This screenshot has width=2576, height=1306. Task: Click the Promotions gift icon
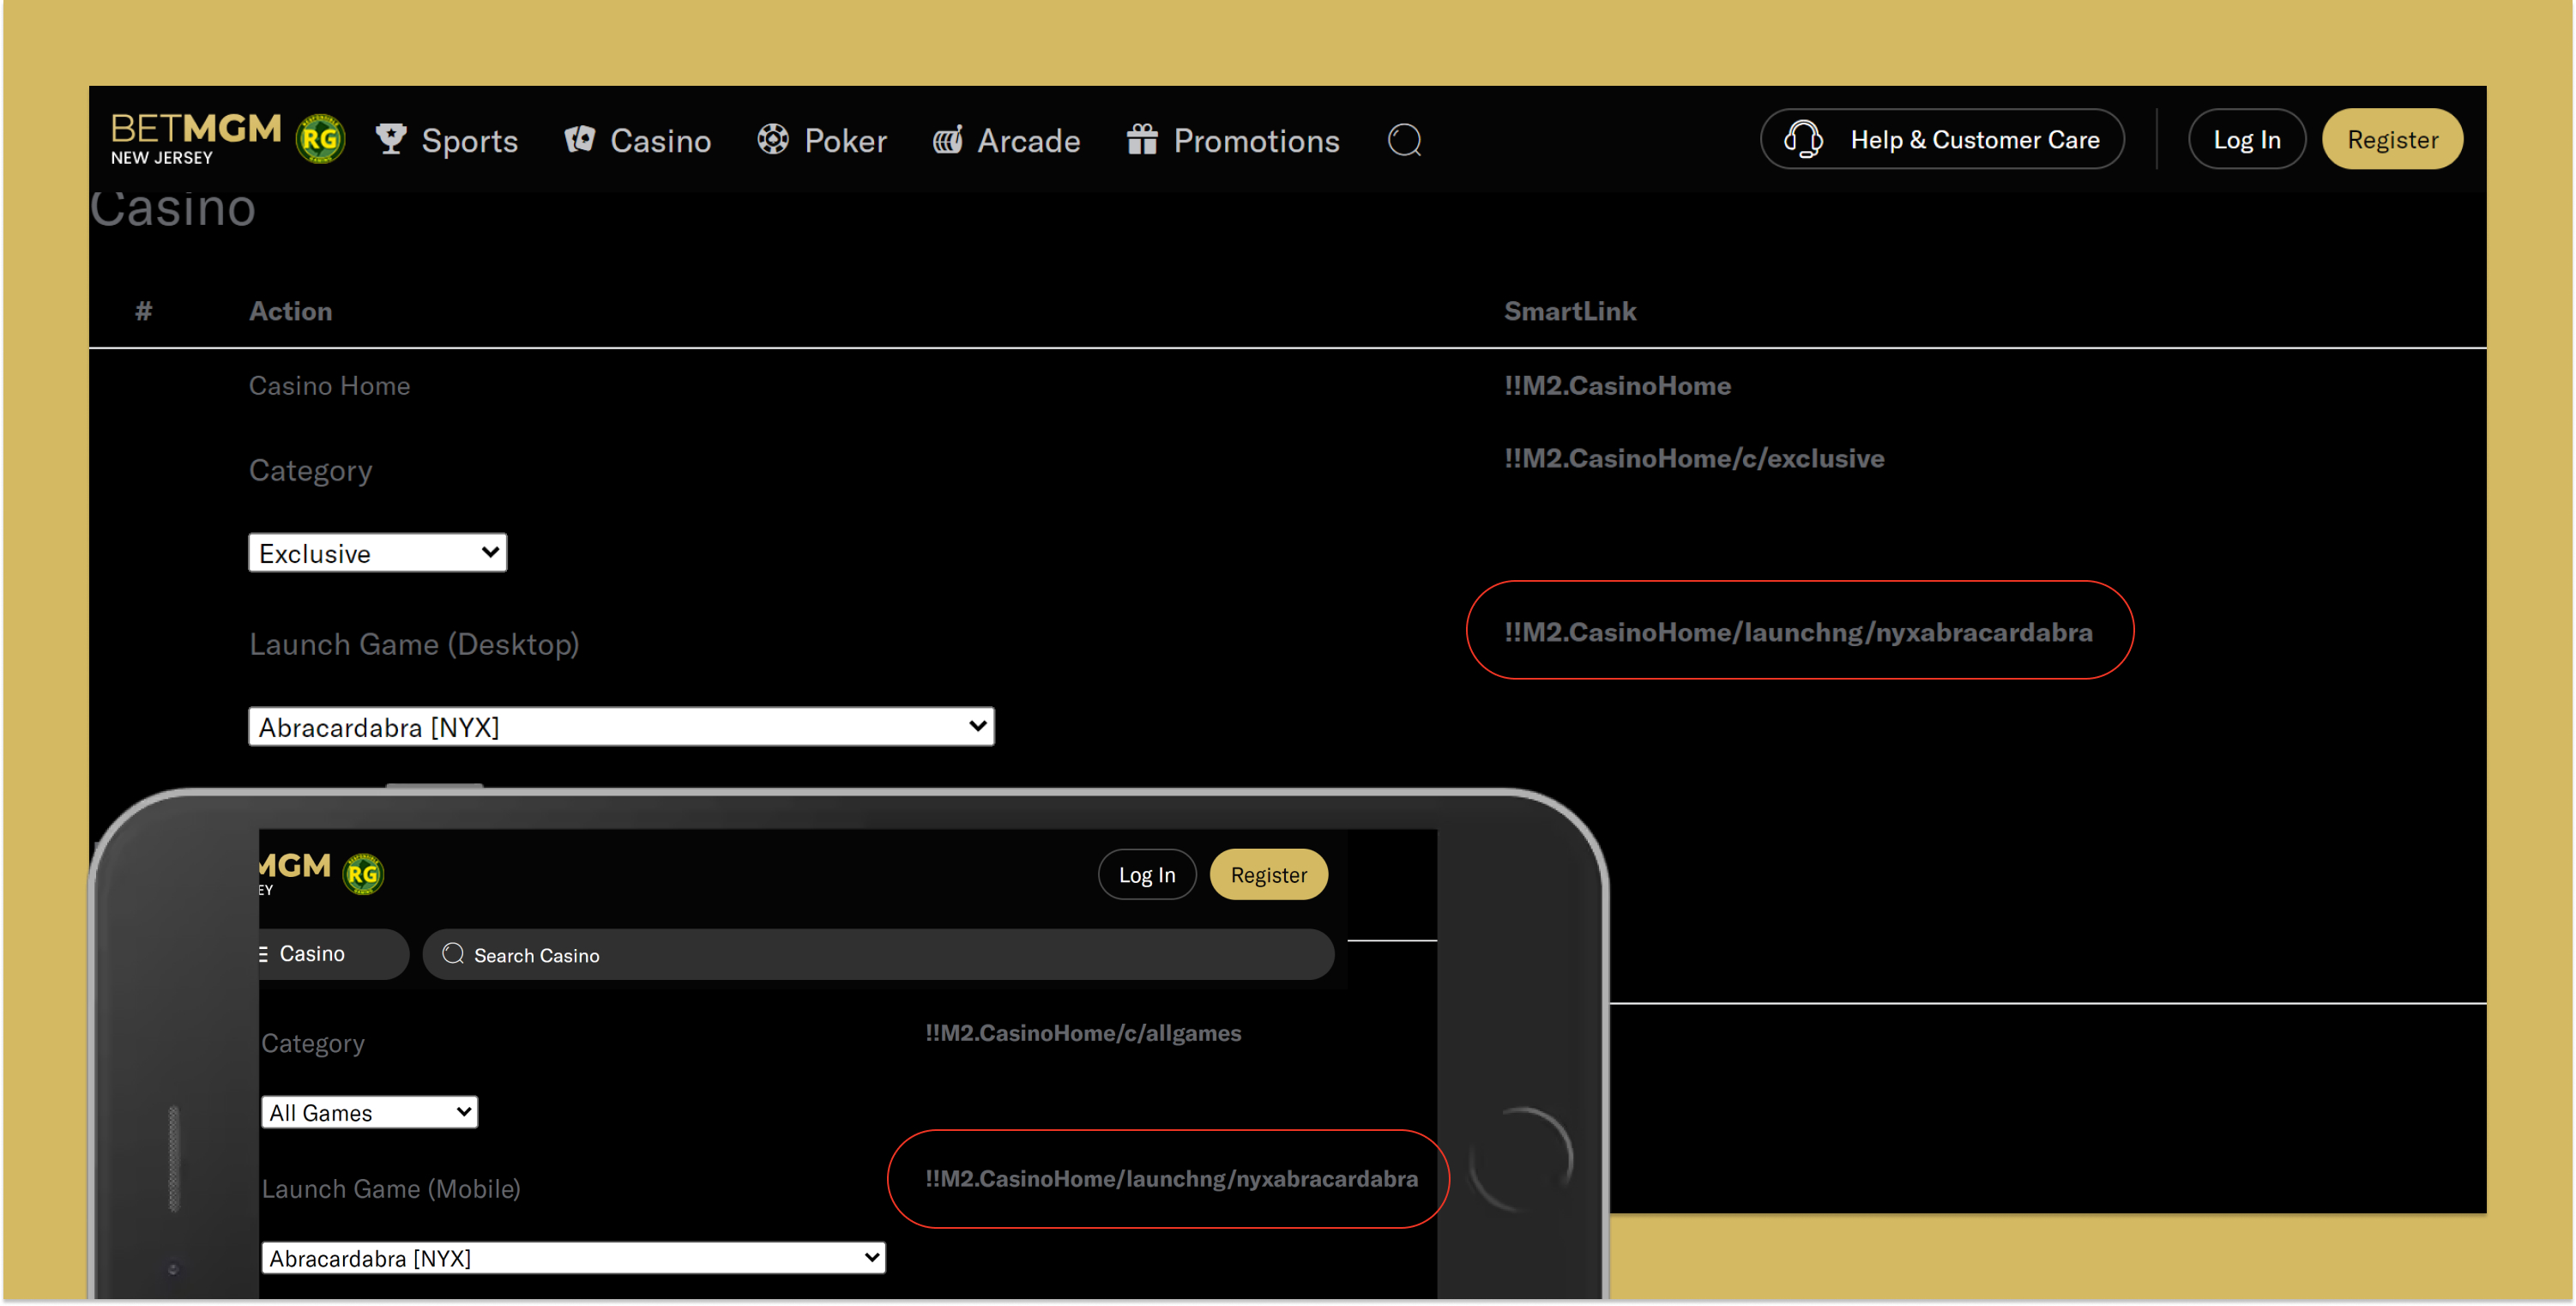tap(1141, 139)
